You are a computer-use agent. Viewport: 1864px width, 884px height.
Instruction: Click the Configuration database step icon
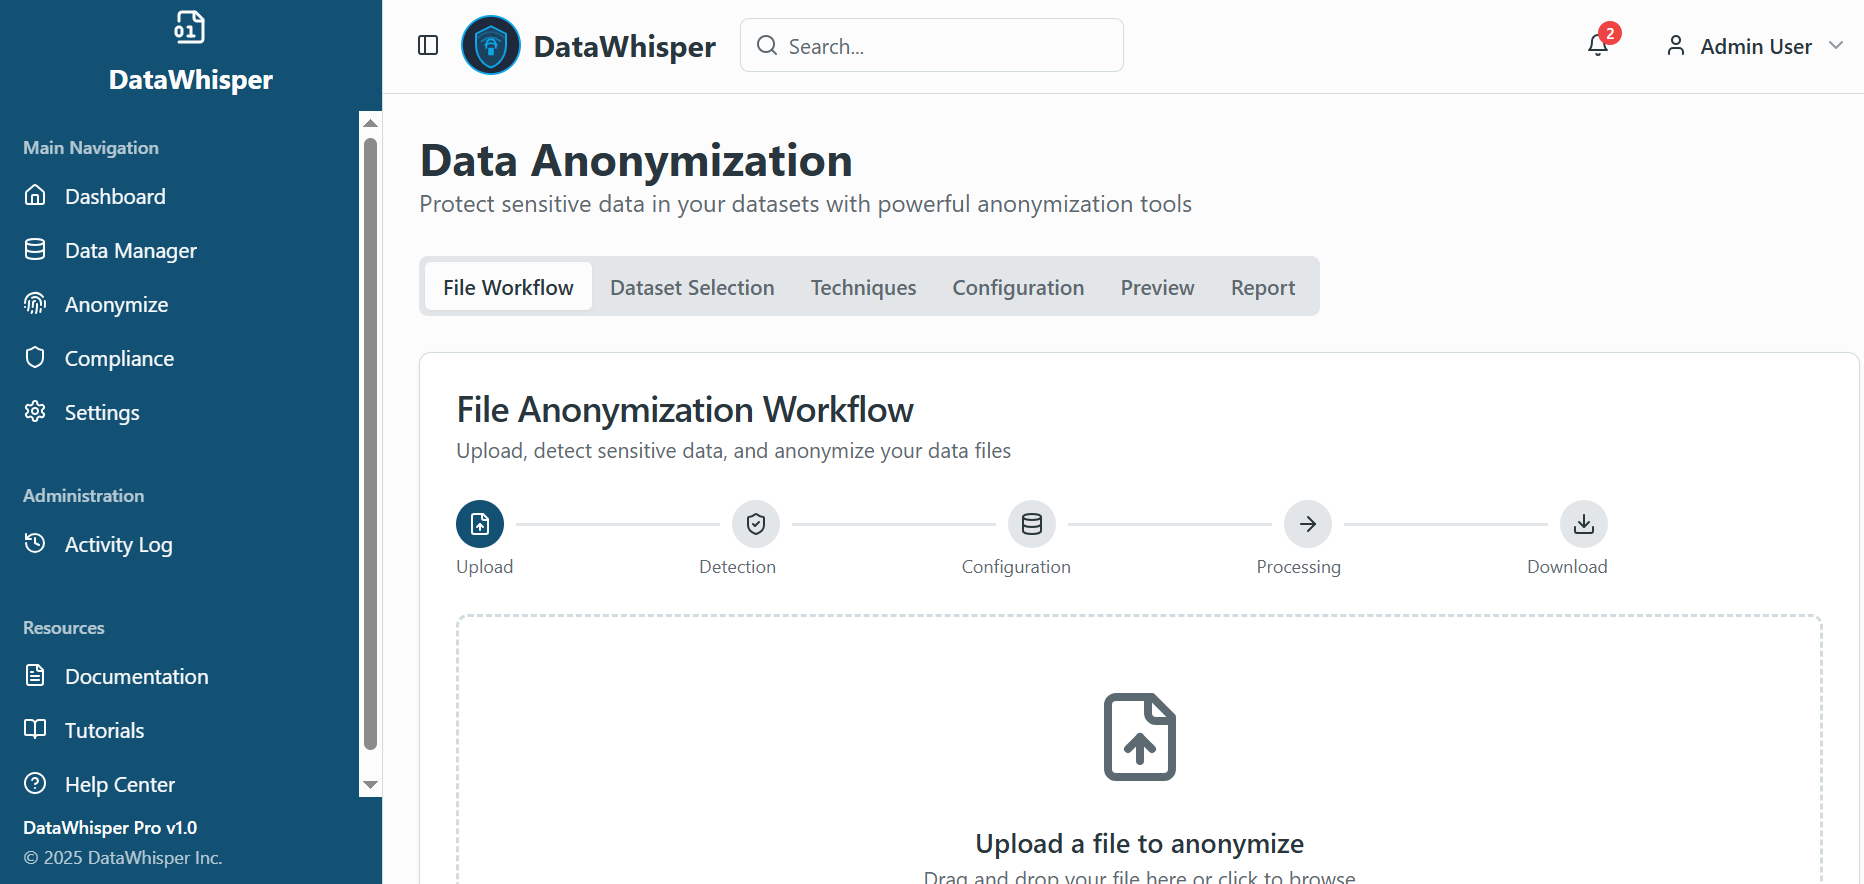click(1032, 524)
